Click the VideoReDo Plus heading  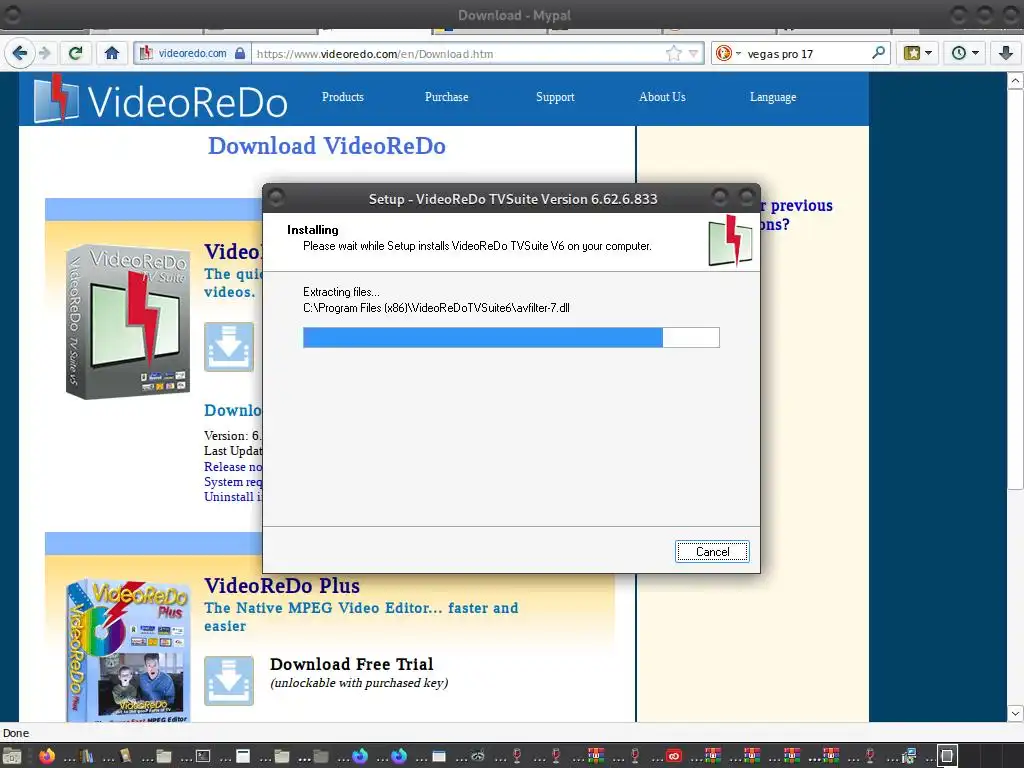coord(281,585)
